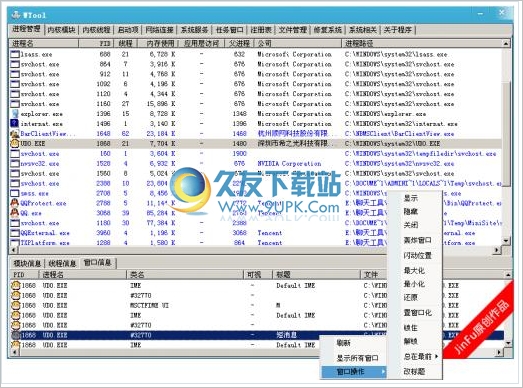
Task: Click the icon of svchost.exe PID 1092
Action: pos(15,84)
